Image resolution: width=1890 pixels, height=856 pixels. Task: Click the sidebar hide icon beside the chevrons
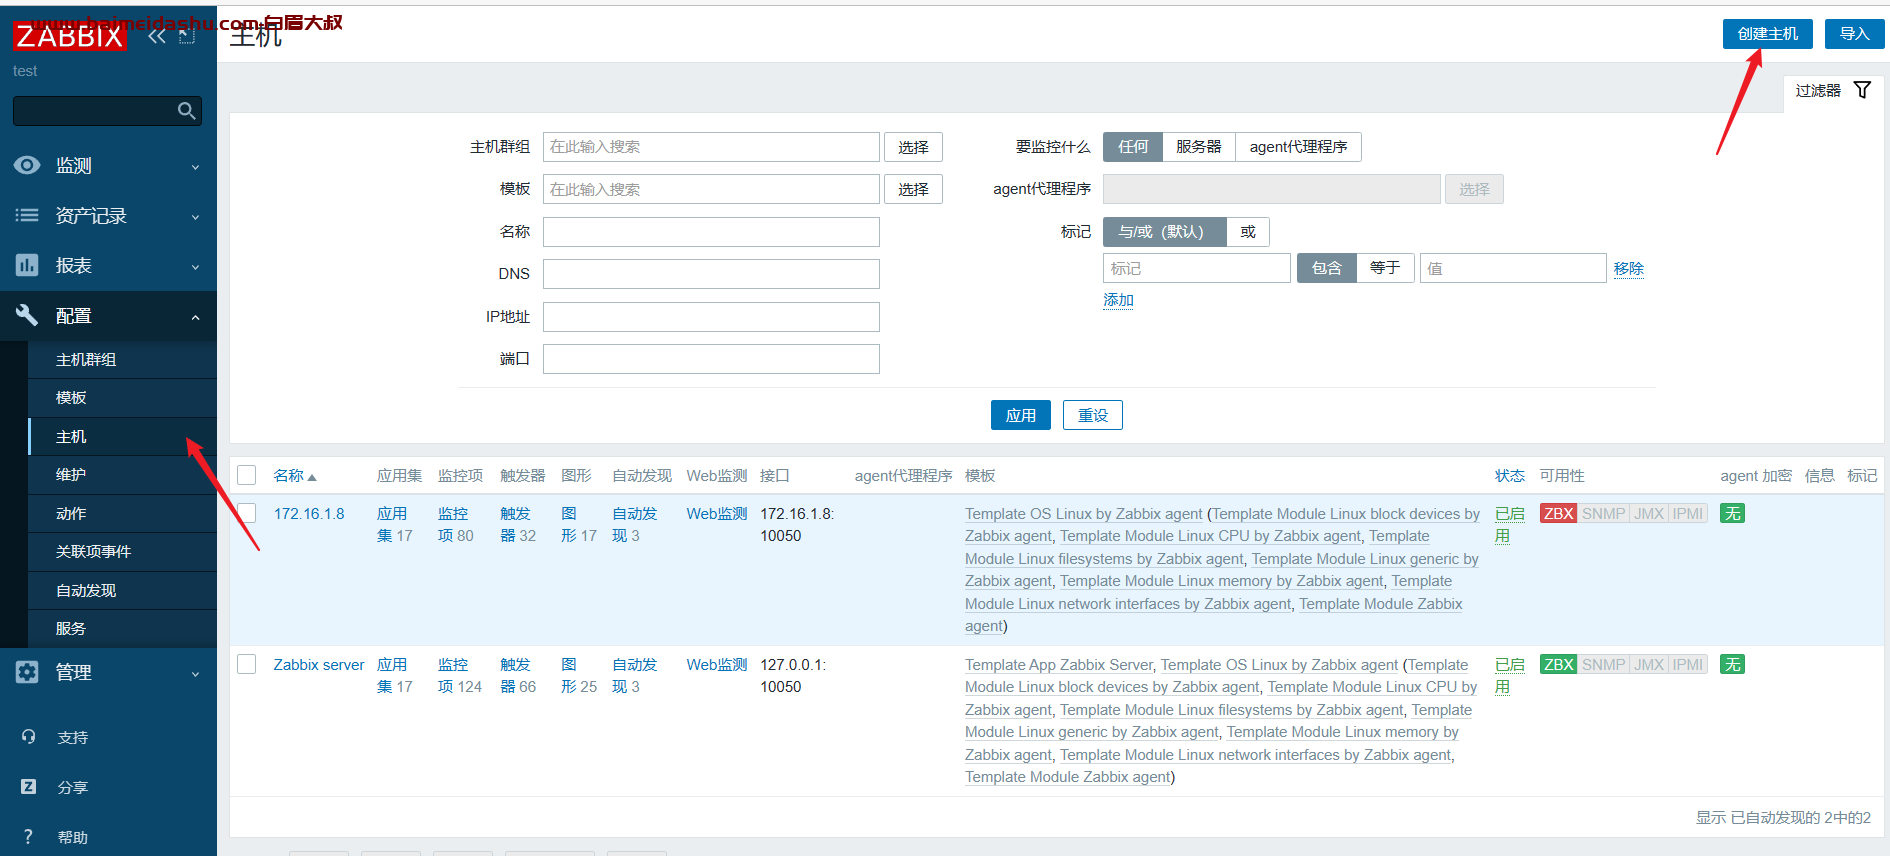[x=187, y=37]
